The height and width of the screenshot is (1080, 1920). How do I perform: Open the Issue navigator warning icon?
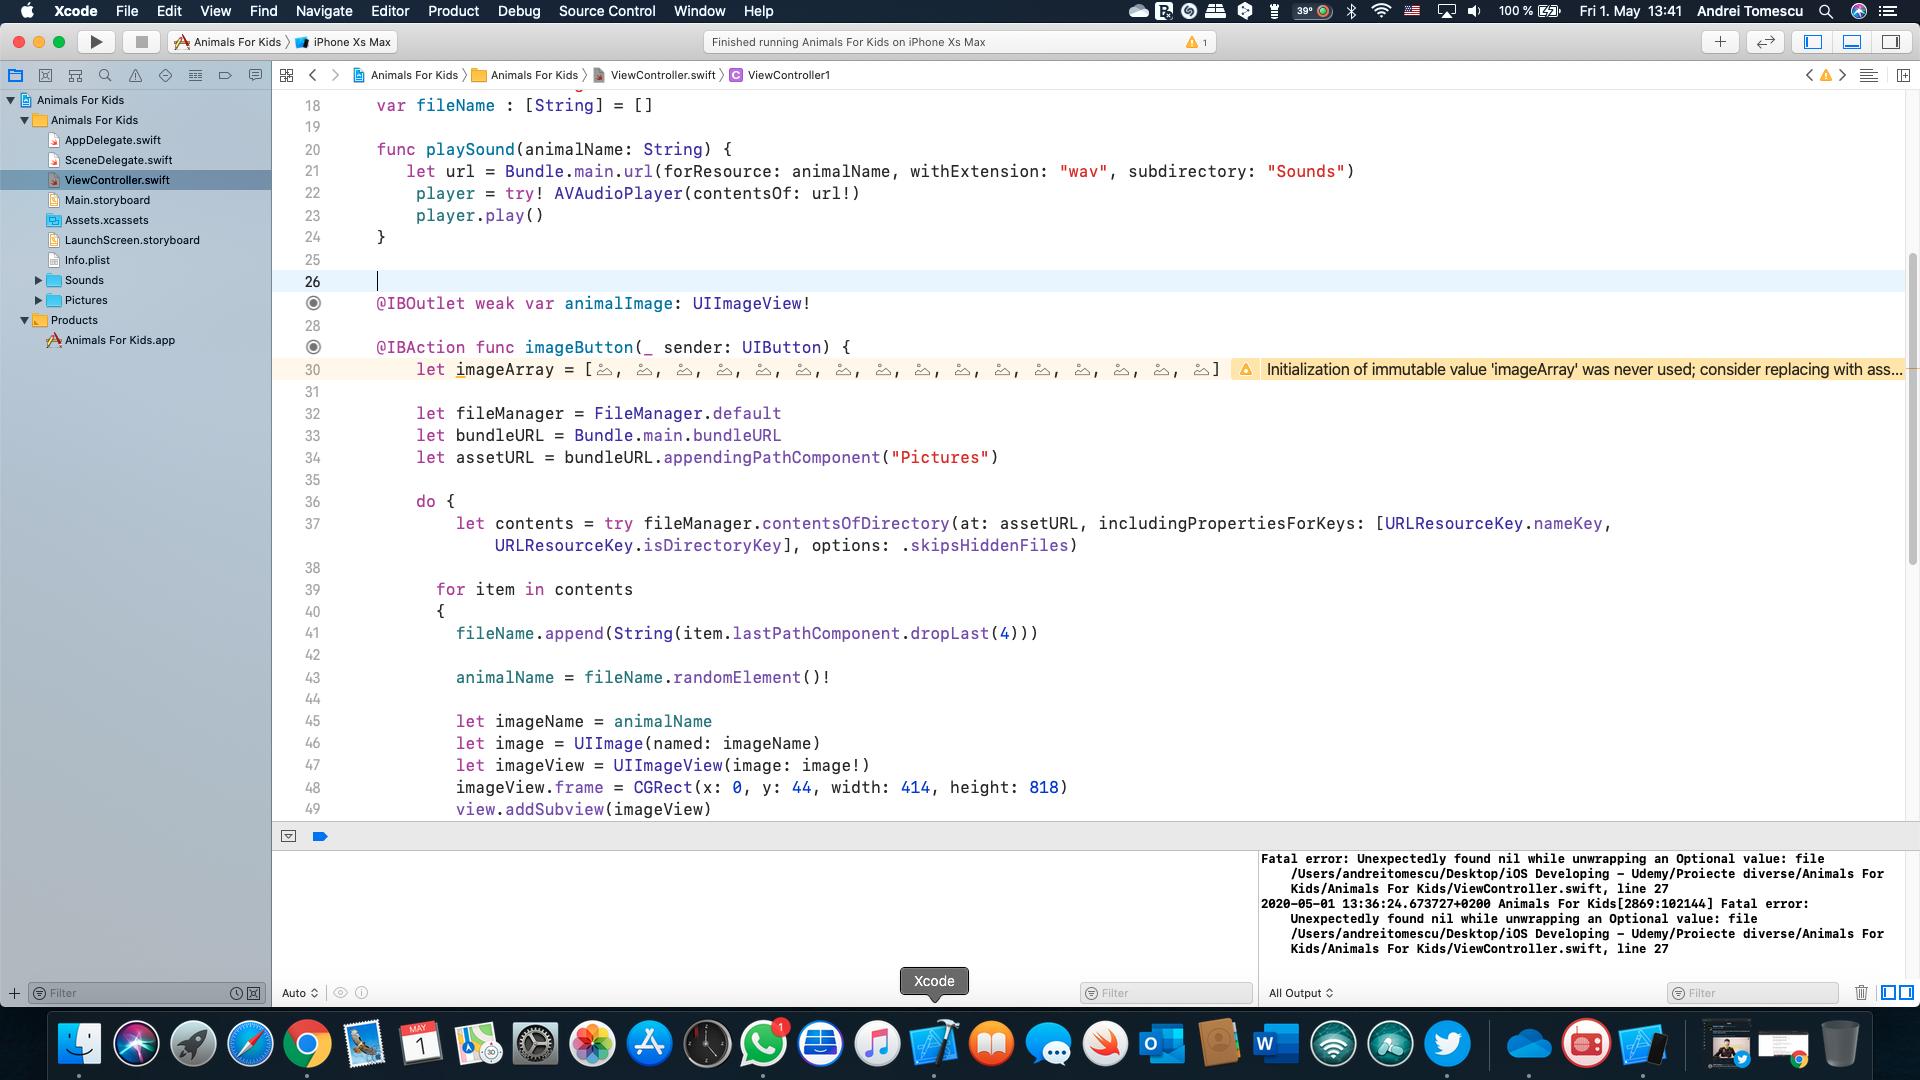point(135,75)
